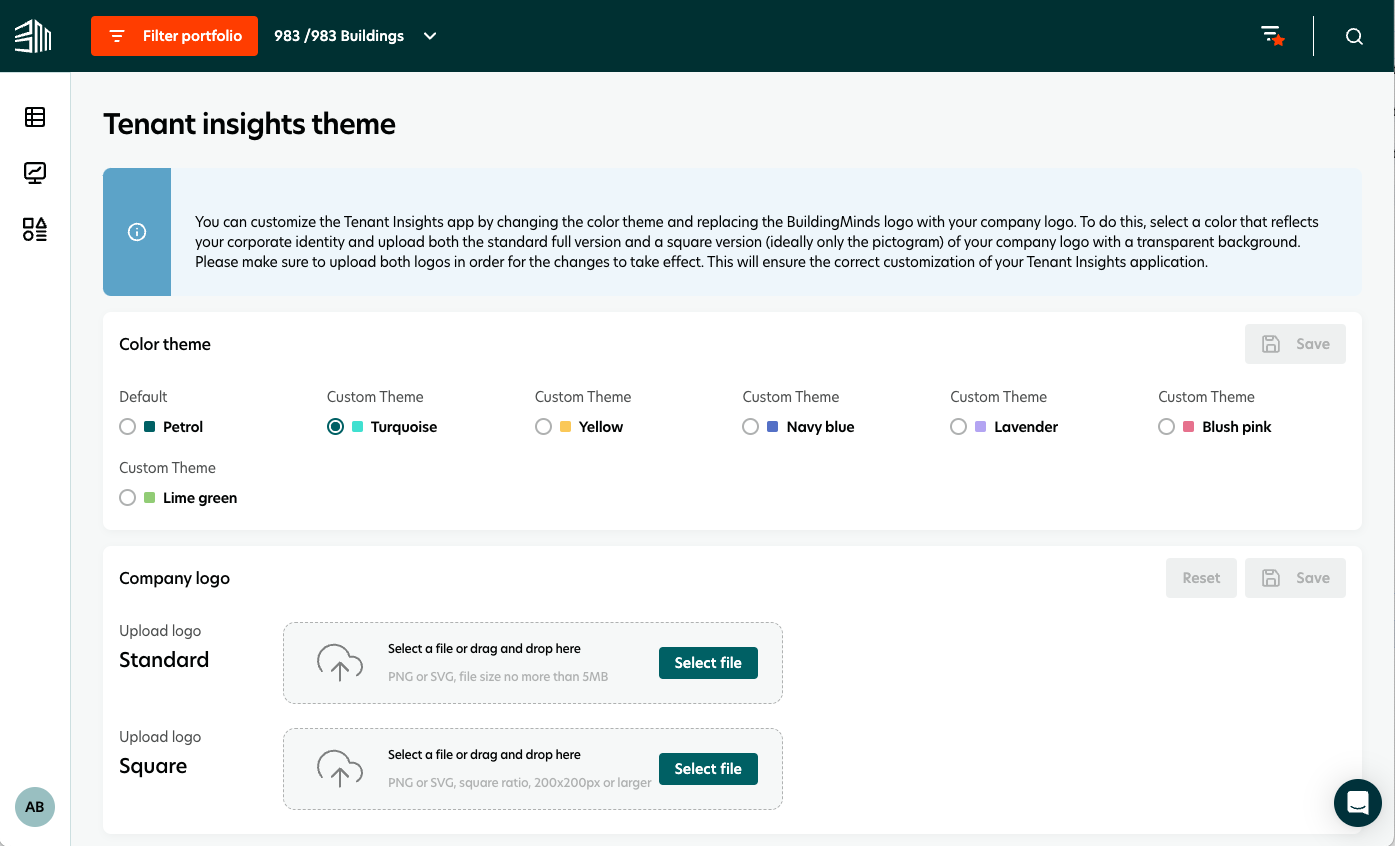Click 'PNG or SVG, file size no more than 5MB'
This screenshot has height=846, width=1395.
(x=498, y=677)
